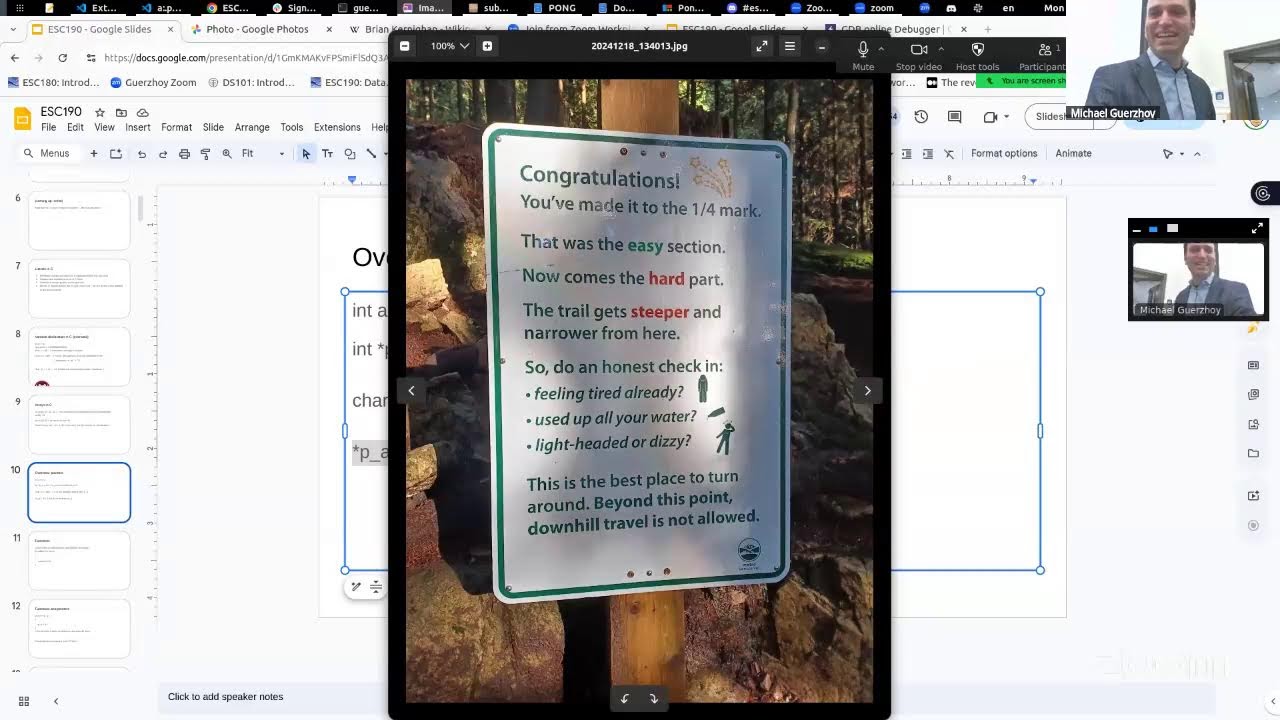The height and width of the screenshot is (720, 1280).
Task: Select the Shape tool
Action: coord(350,154)
